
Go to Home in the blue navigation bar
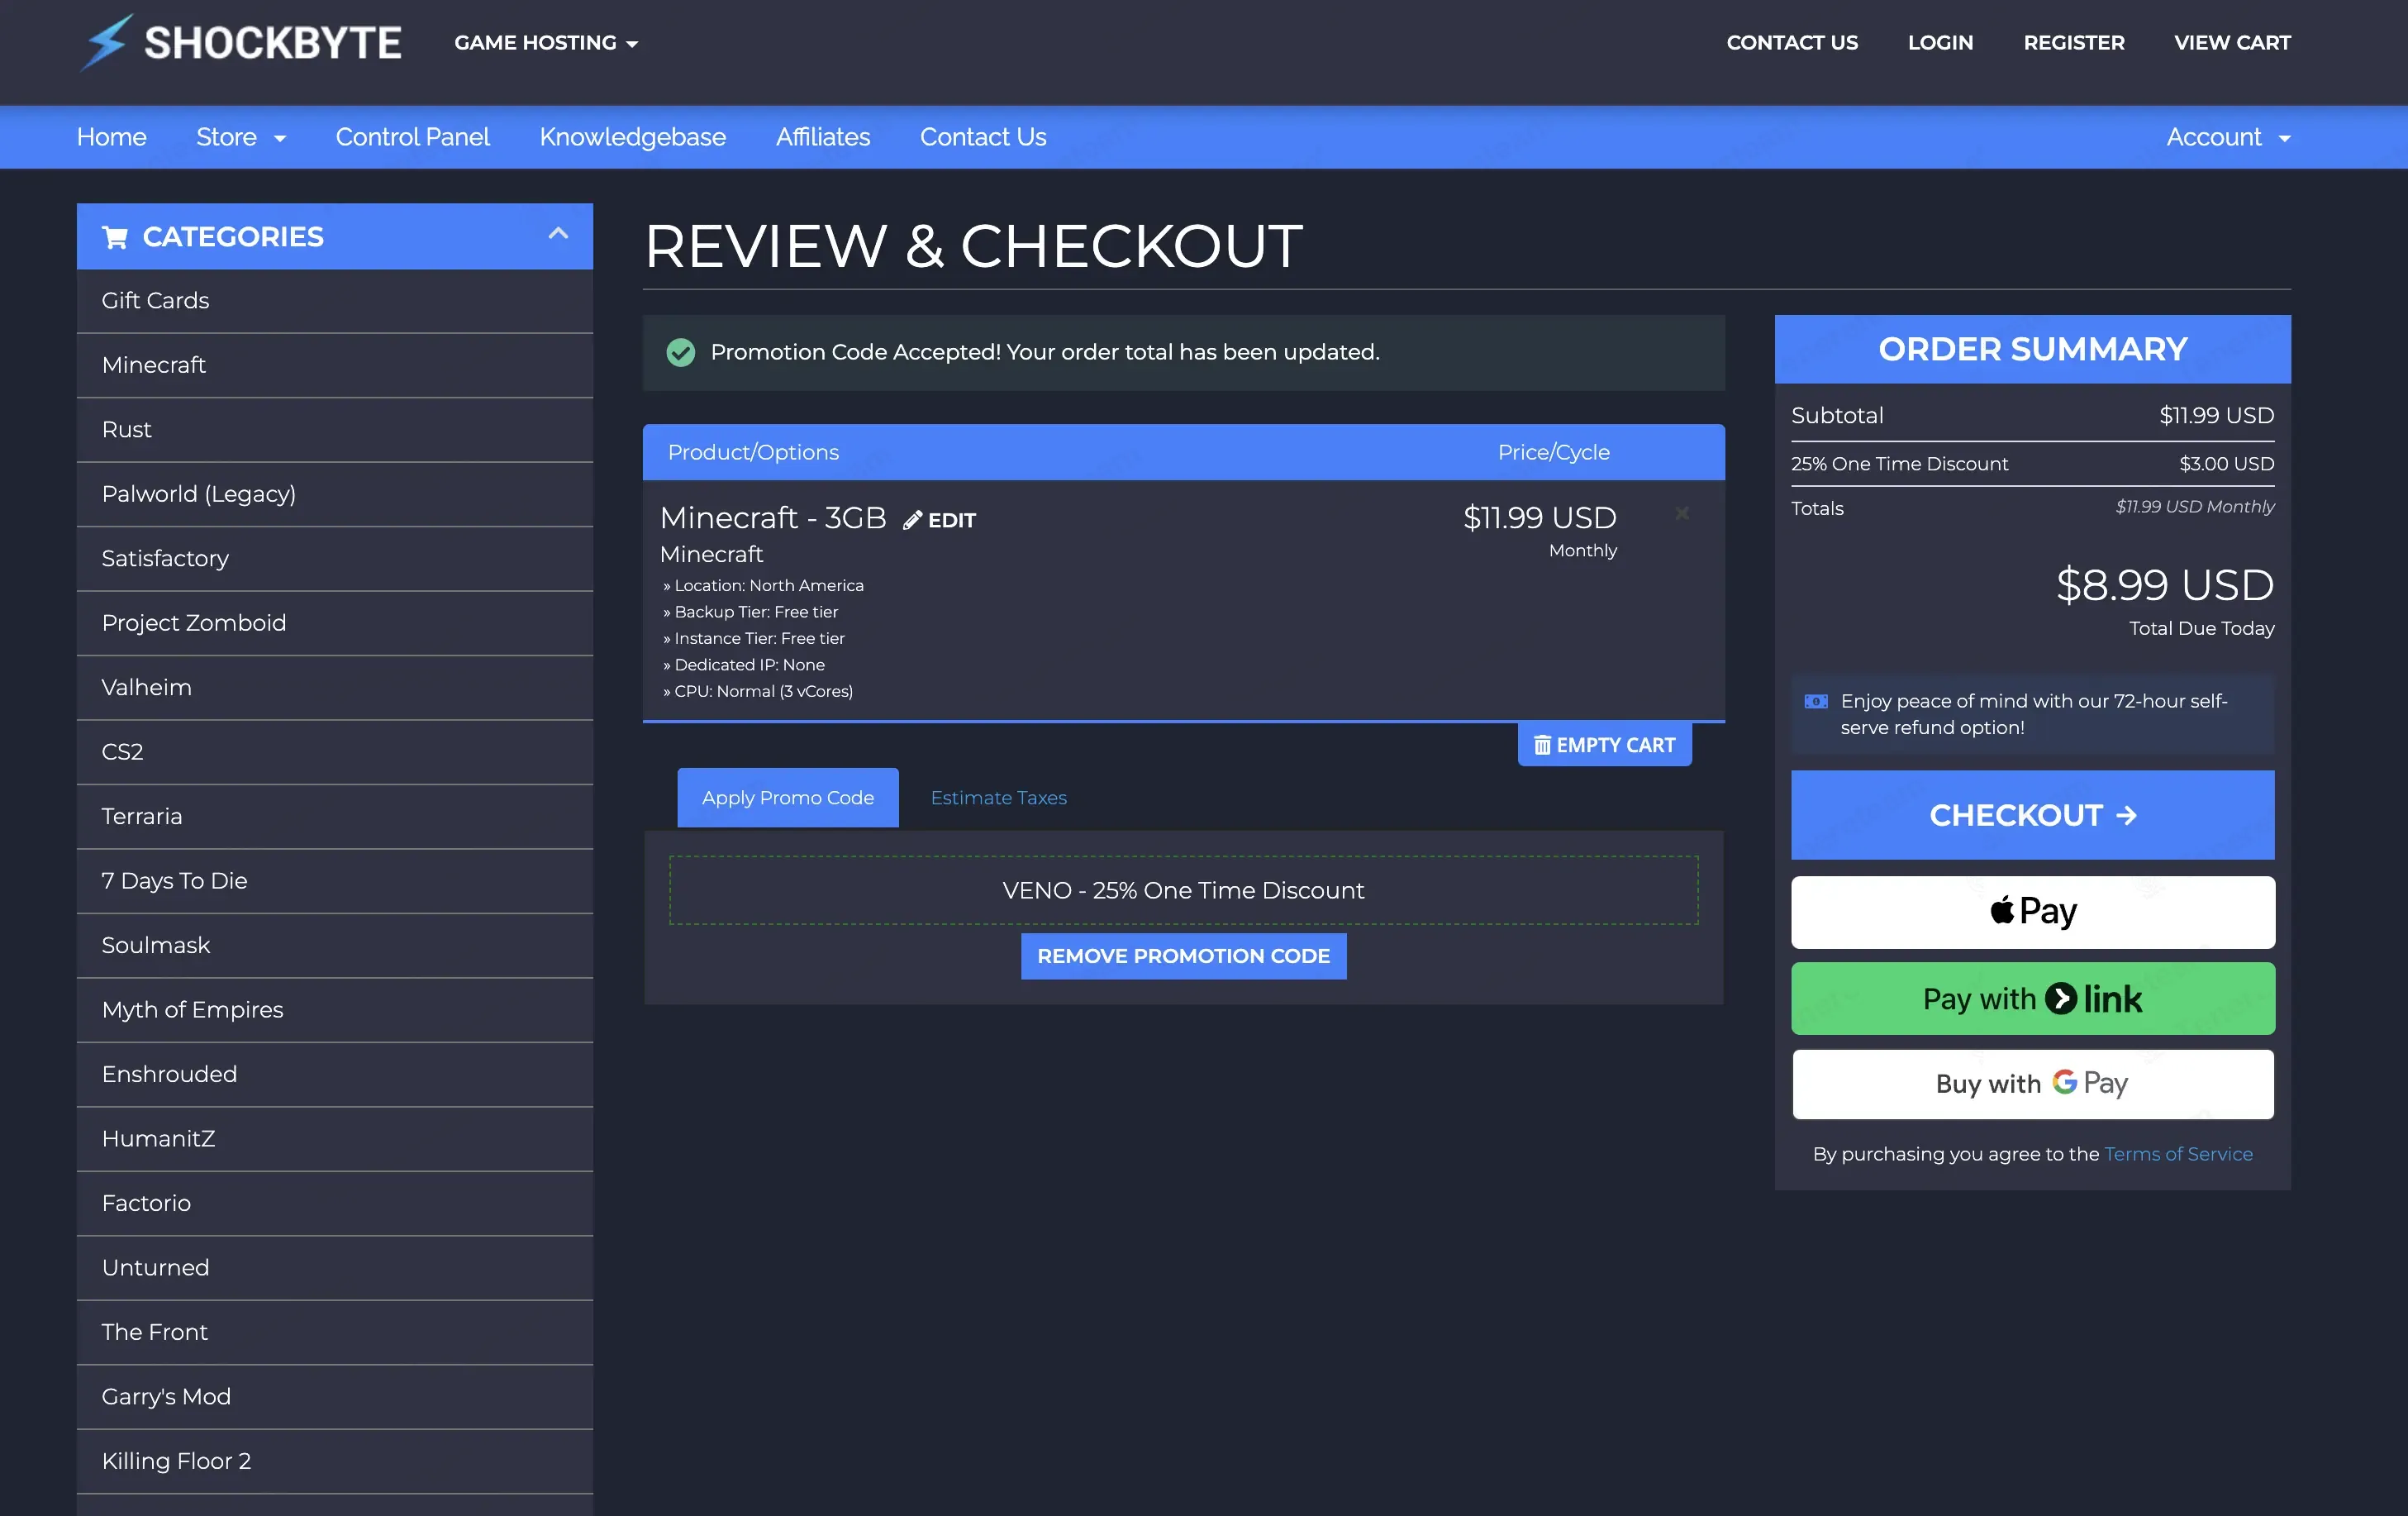(112, 137)
